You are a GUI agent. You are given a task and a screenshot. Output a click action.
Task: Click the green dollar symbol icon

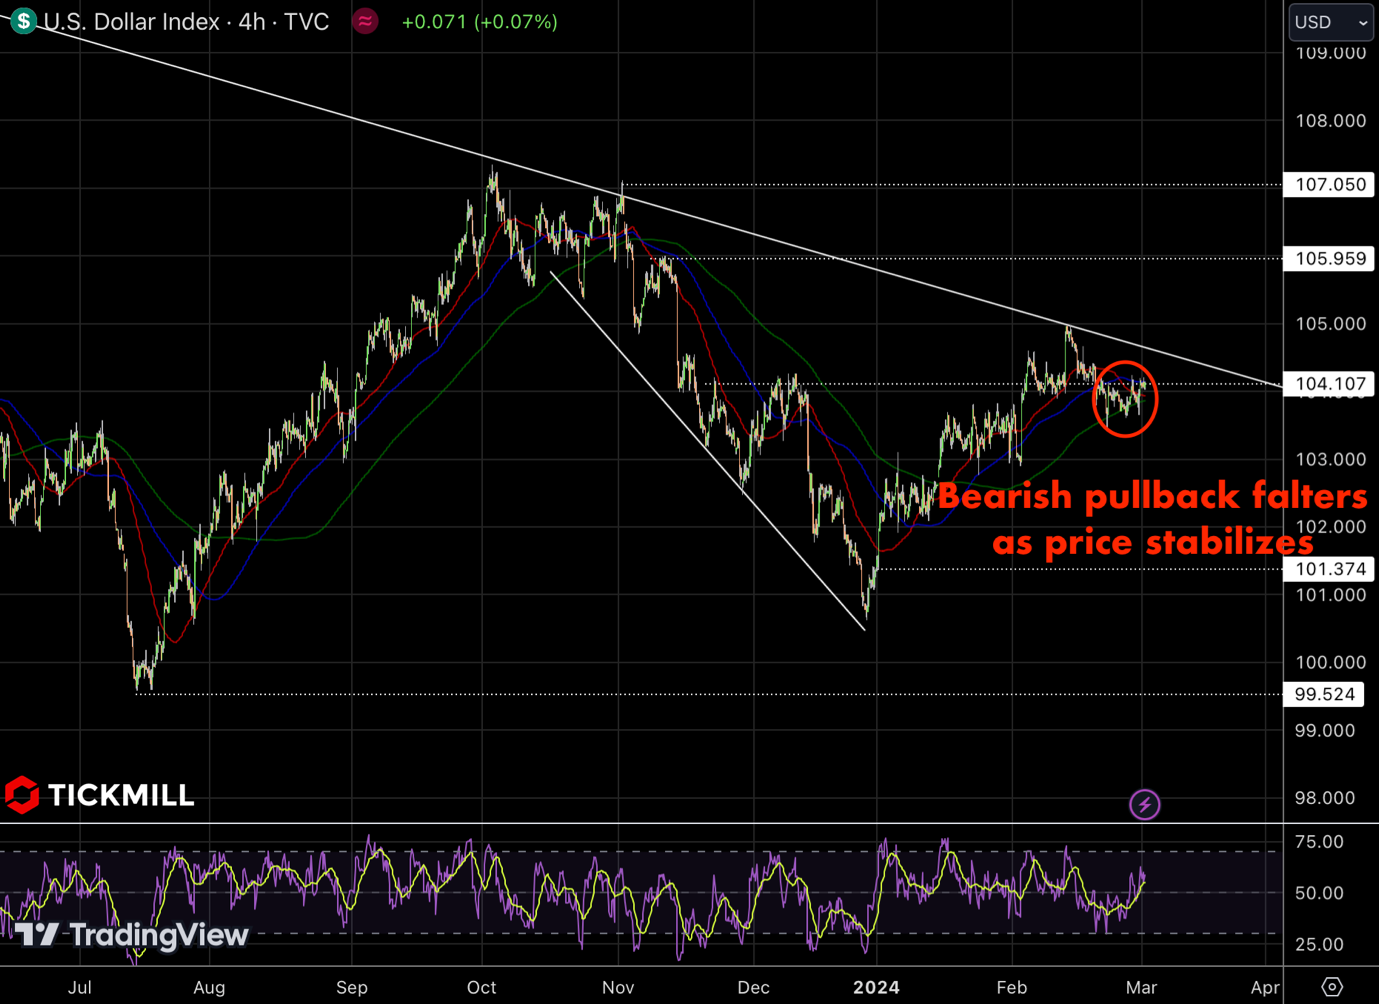(x=23, y=21)
